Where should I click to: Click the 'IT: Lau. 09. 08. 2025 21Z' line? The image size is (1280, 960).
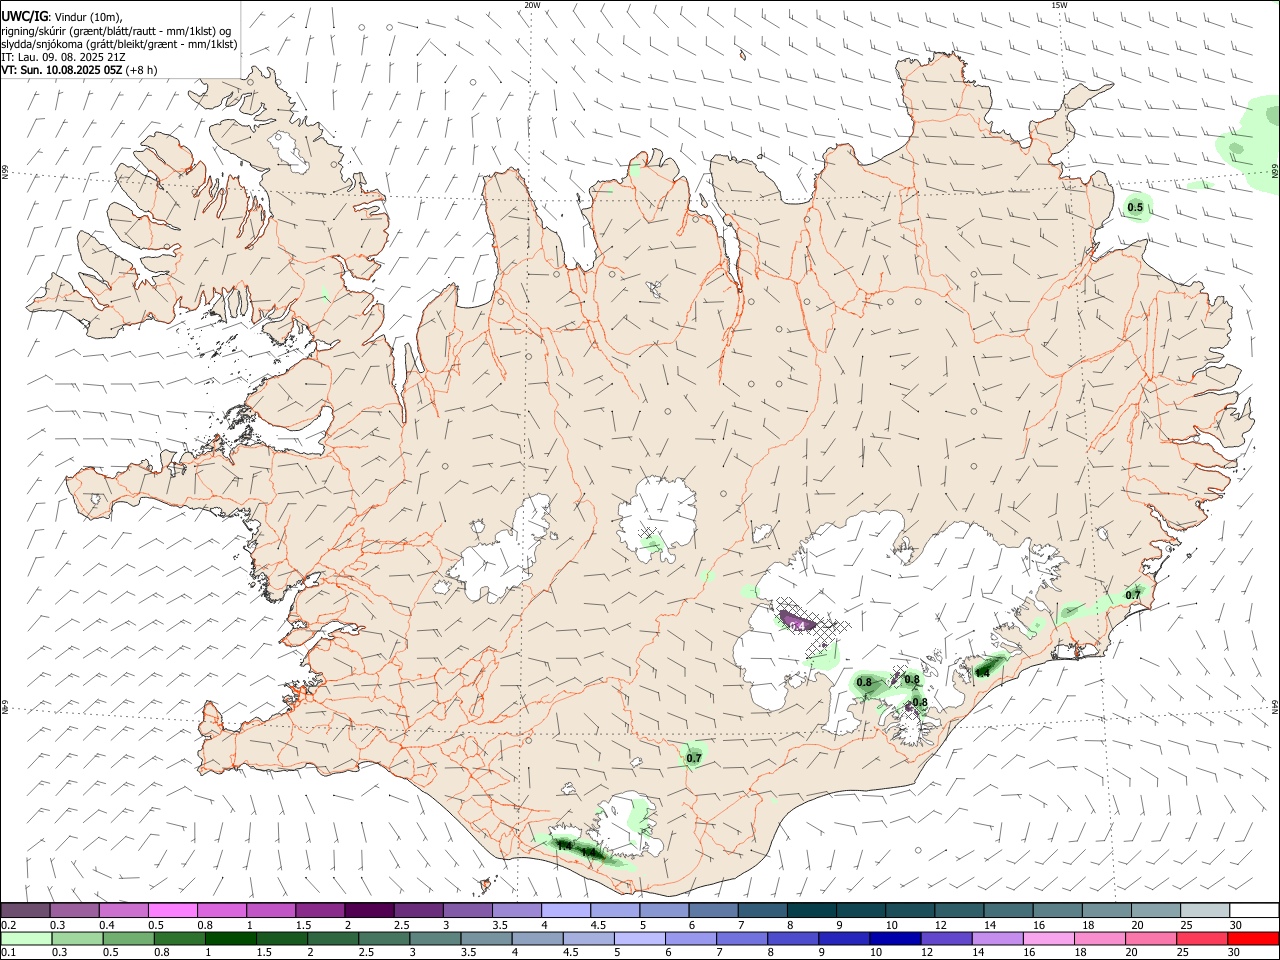(64, 57)
